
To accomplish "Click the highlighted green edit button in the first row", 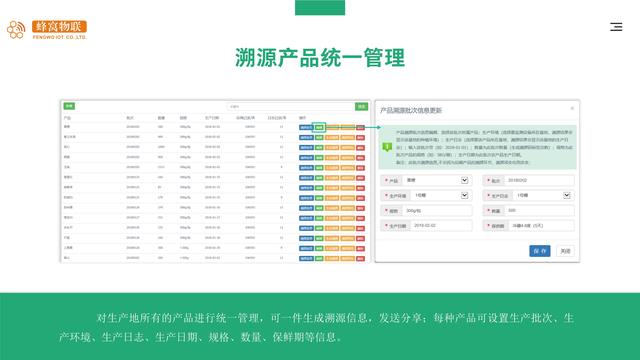I will (x=319, y=127).
